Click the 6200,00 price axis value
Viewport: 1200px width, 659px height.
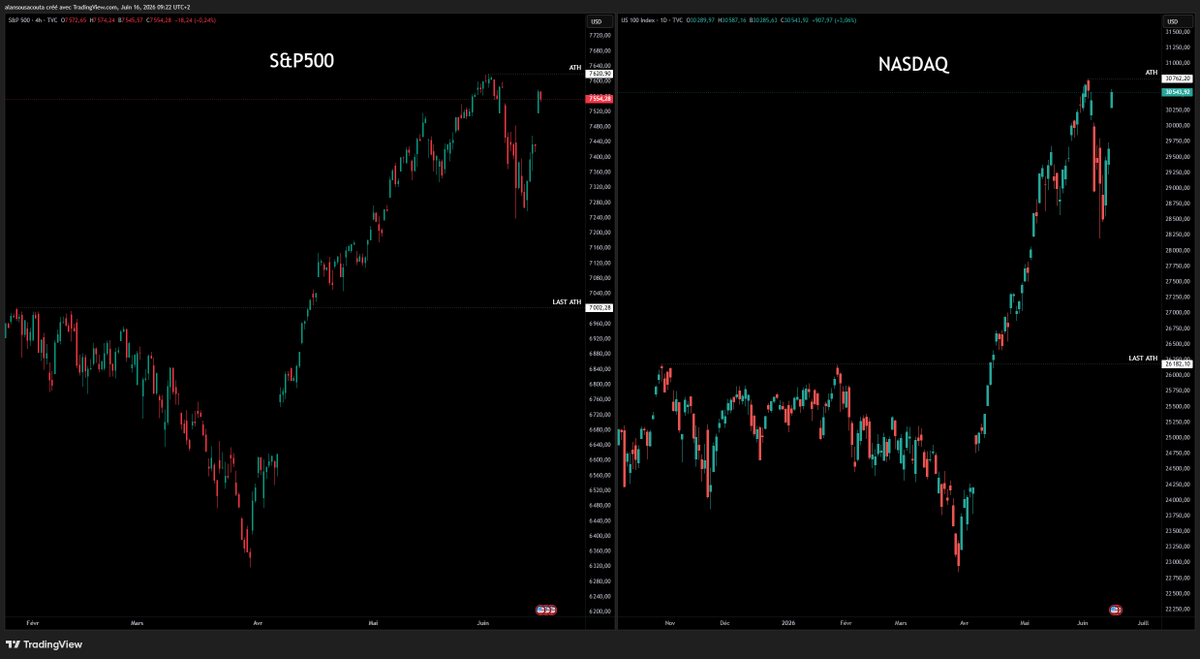coord(600,611)
